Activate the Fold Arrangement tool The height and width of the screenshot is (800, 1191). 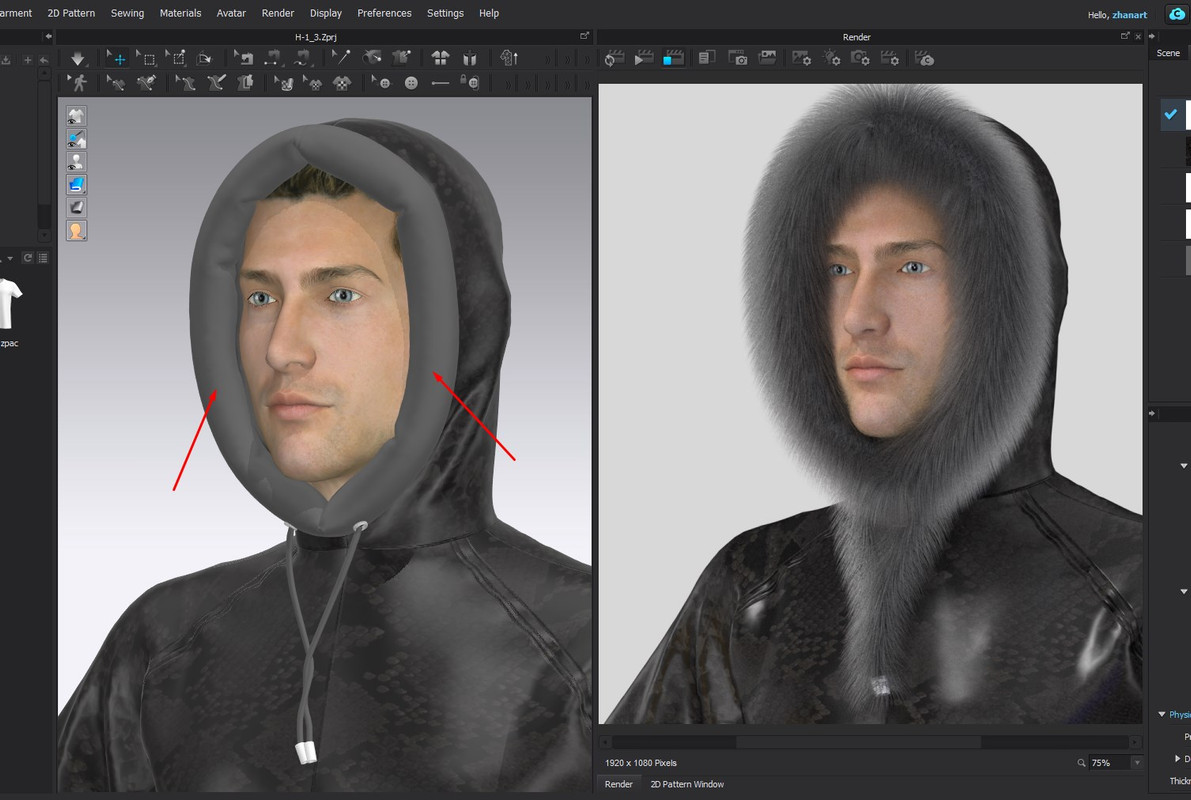pyautogui.click(x=204, y=58)
